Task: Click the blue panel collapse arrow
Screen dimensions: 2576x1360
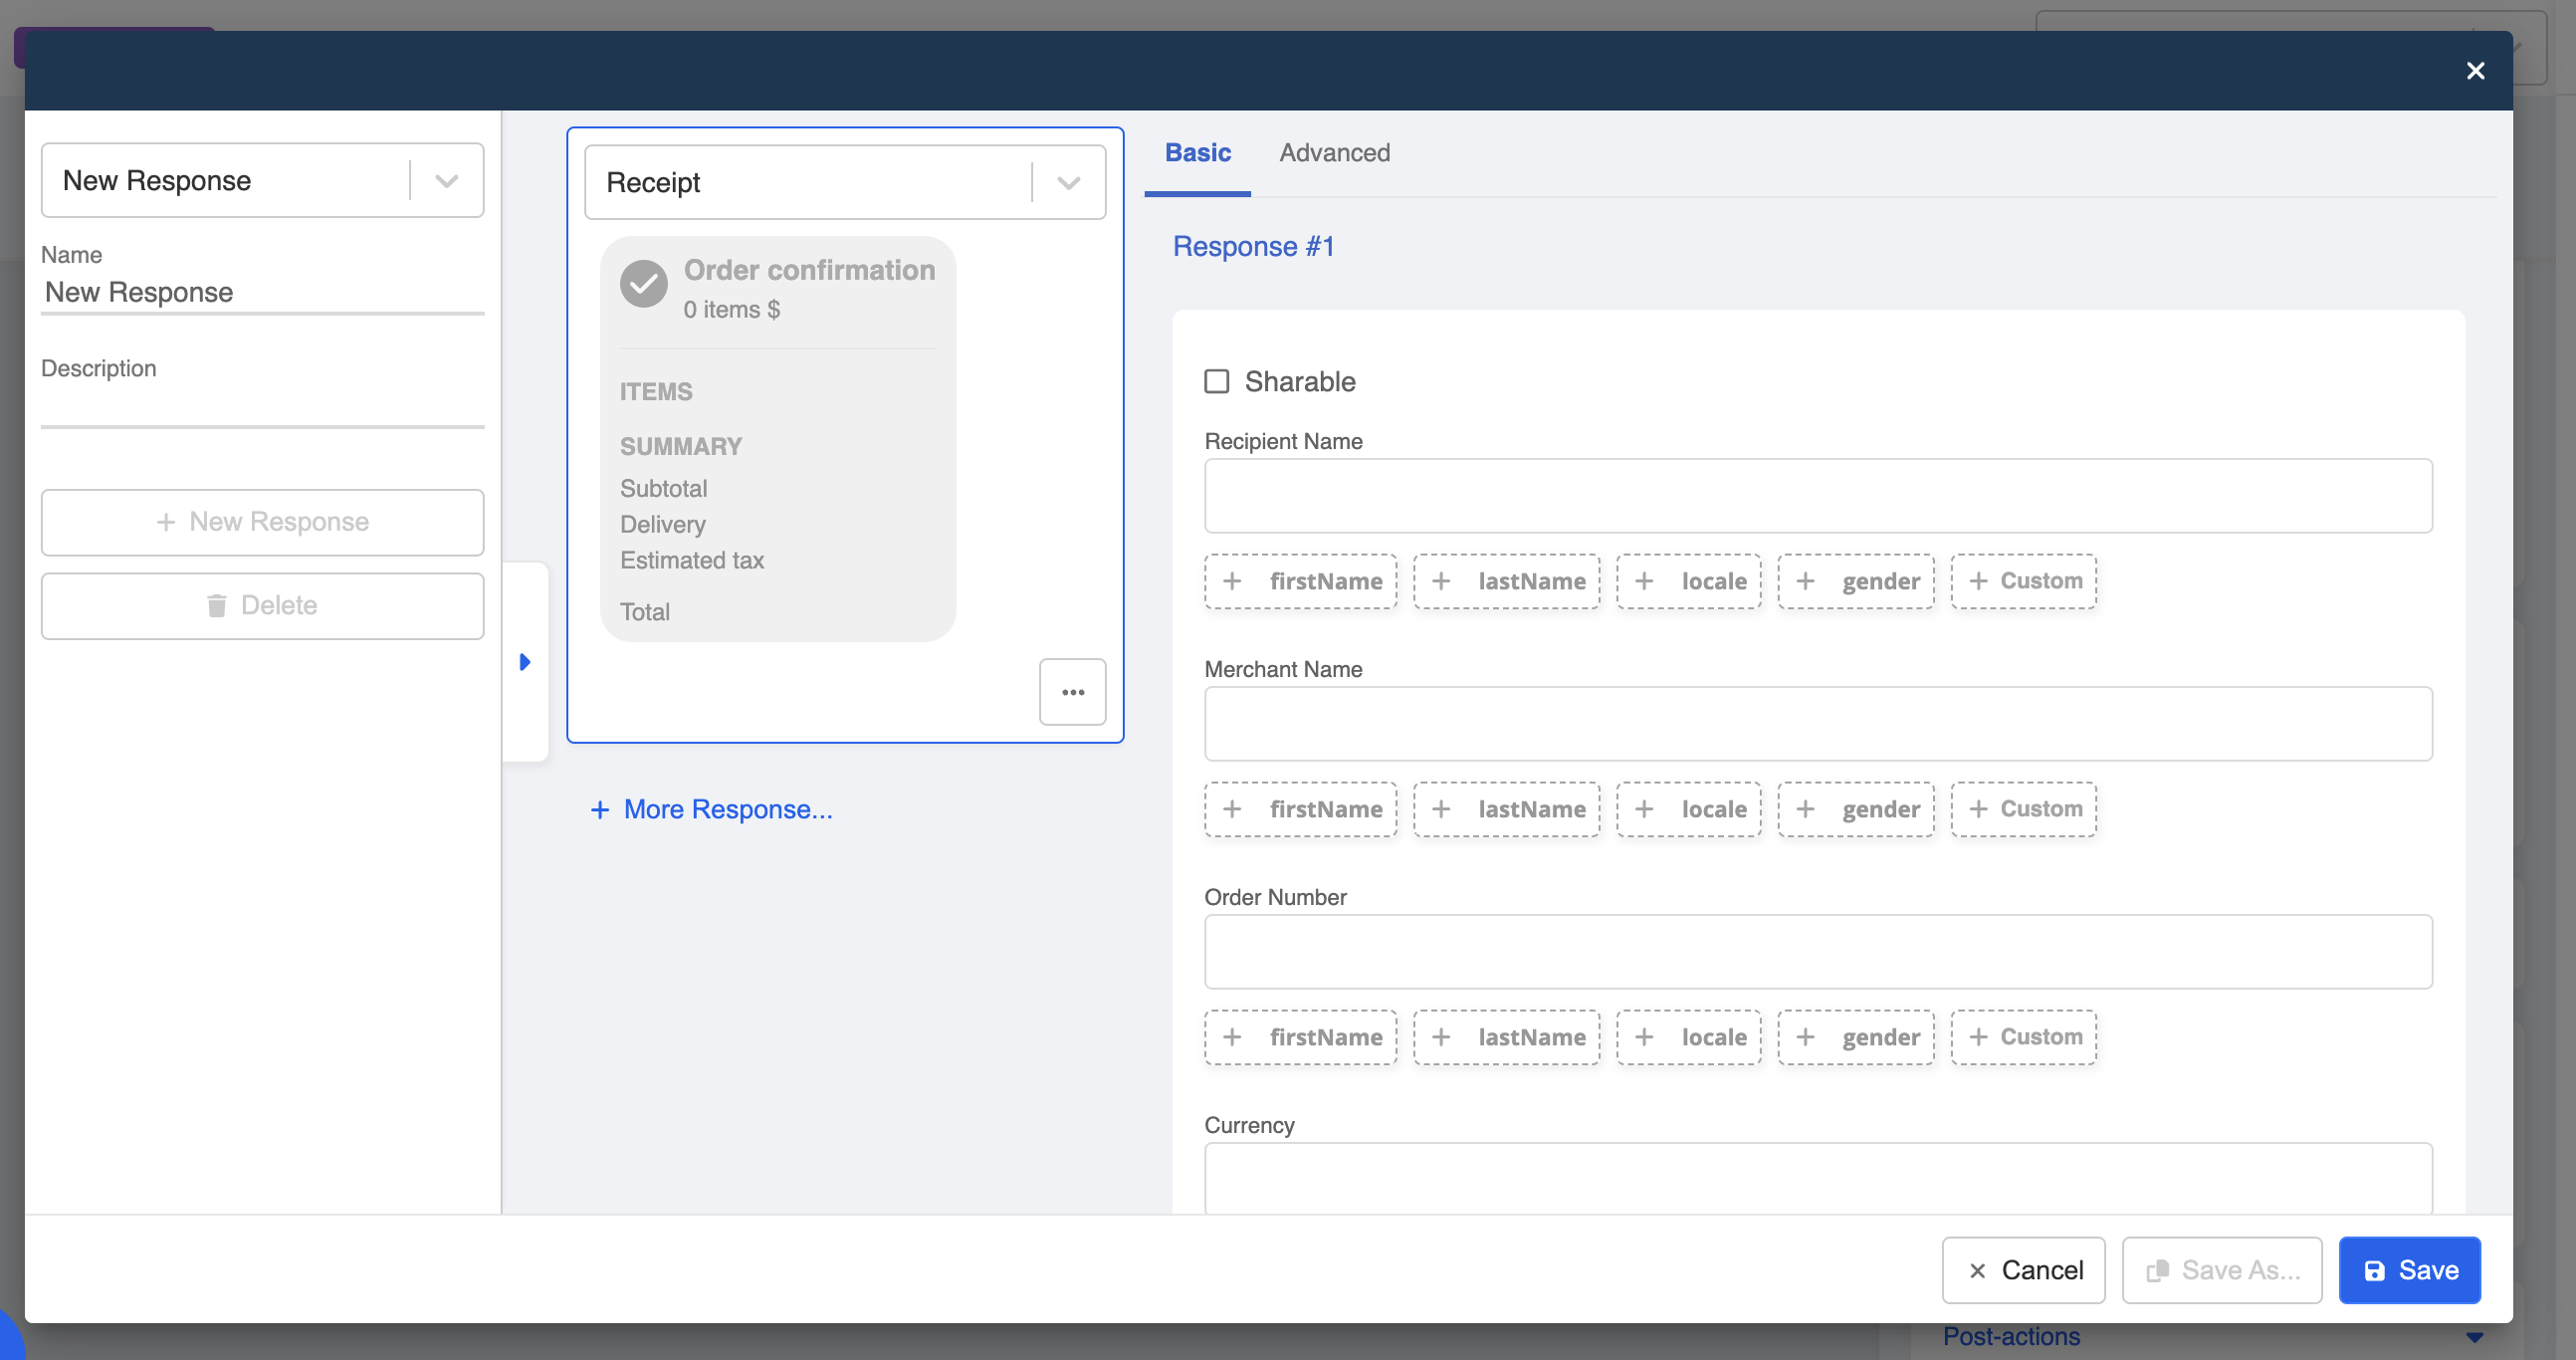Action: click(x=525, y=662)
